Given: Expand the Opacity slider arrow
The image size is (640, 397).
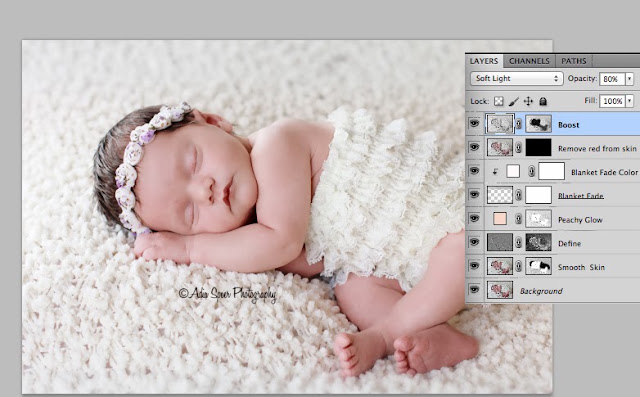Looking at the screenshot, I should coord(630,79).
